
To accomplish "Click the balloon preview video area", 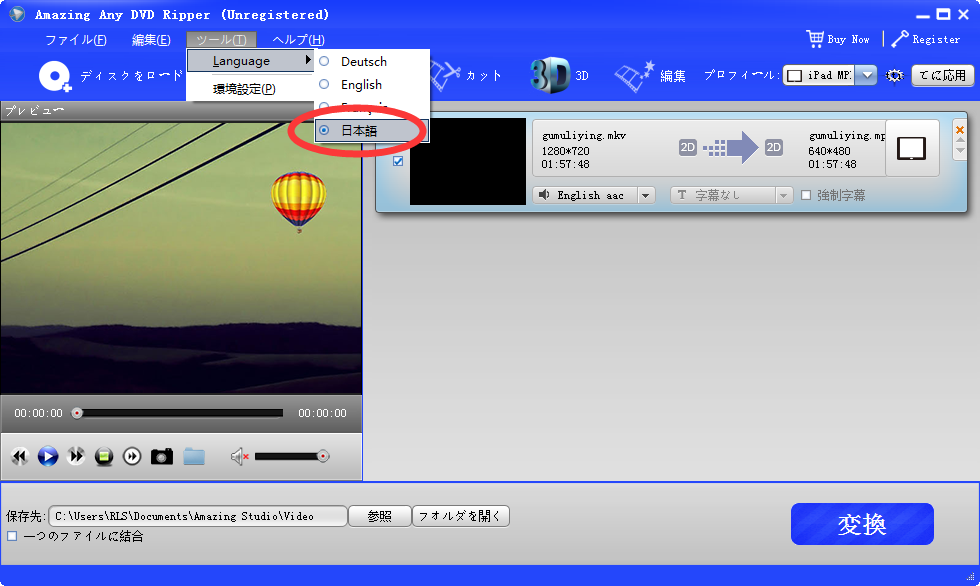I will (181, 258).
